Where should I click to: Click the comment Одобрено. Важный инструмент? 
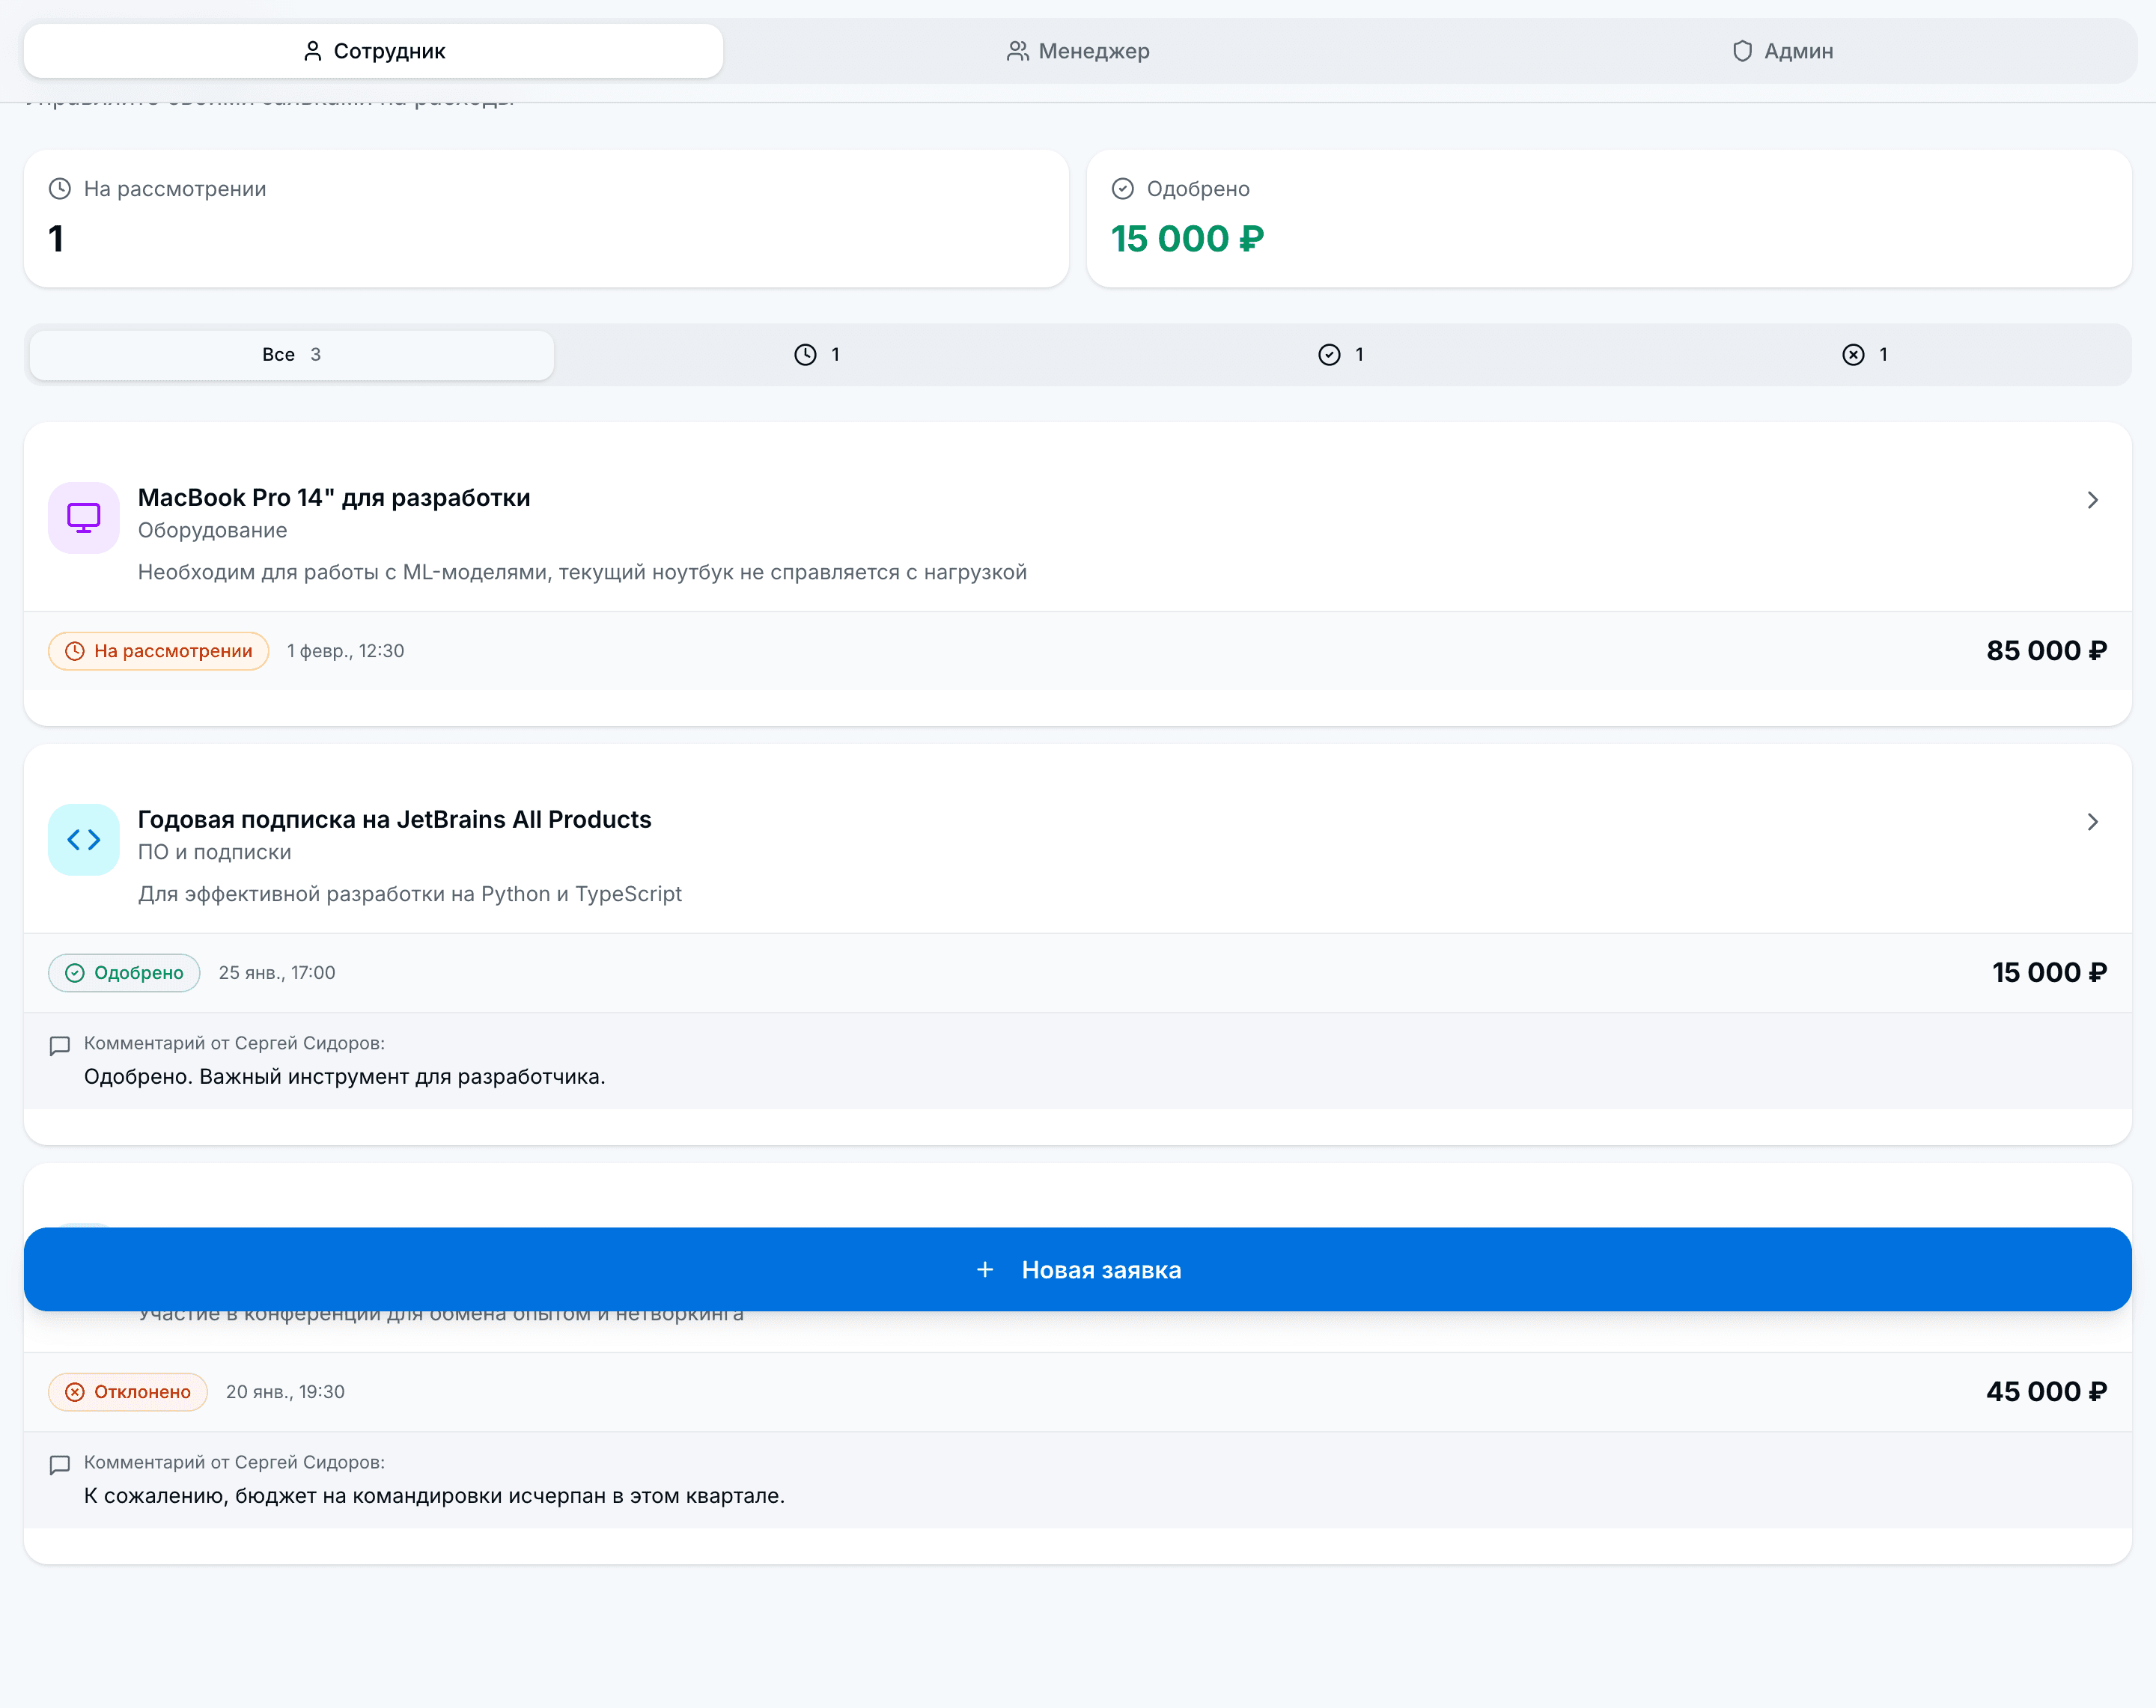pos(344,1077)
